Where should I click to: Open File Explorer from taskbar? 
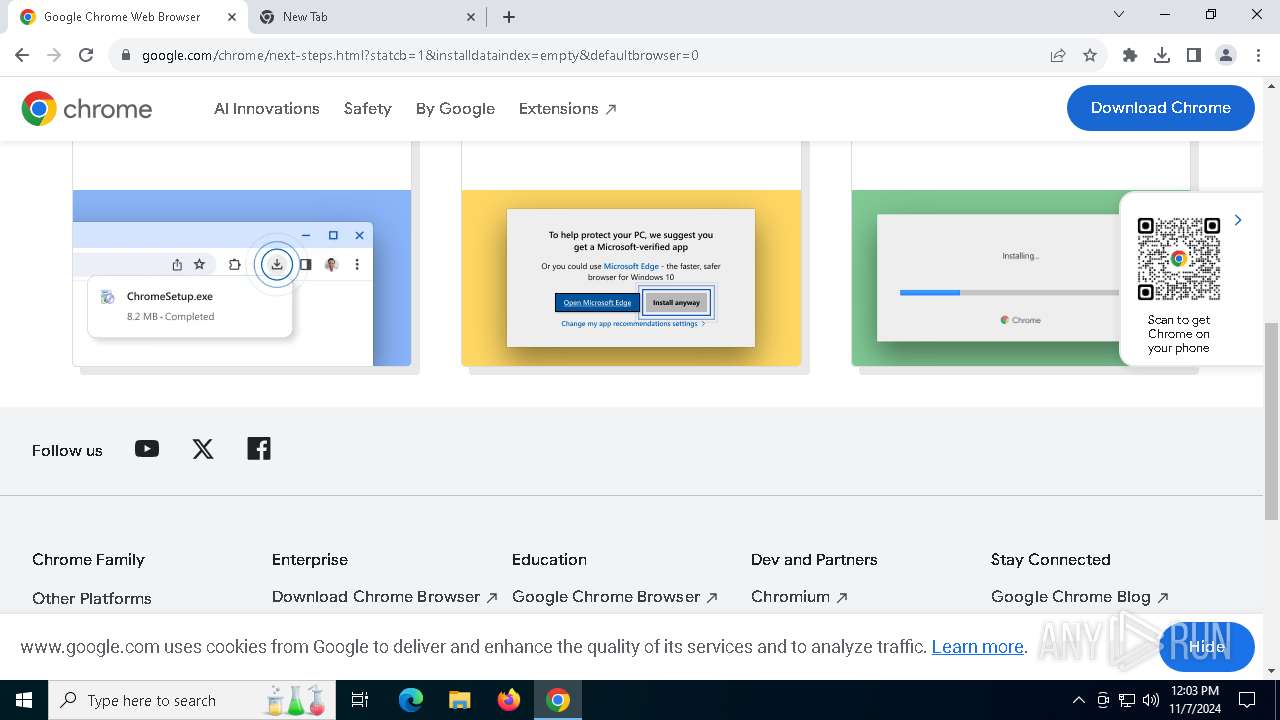[x=459, y=700]
